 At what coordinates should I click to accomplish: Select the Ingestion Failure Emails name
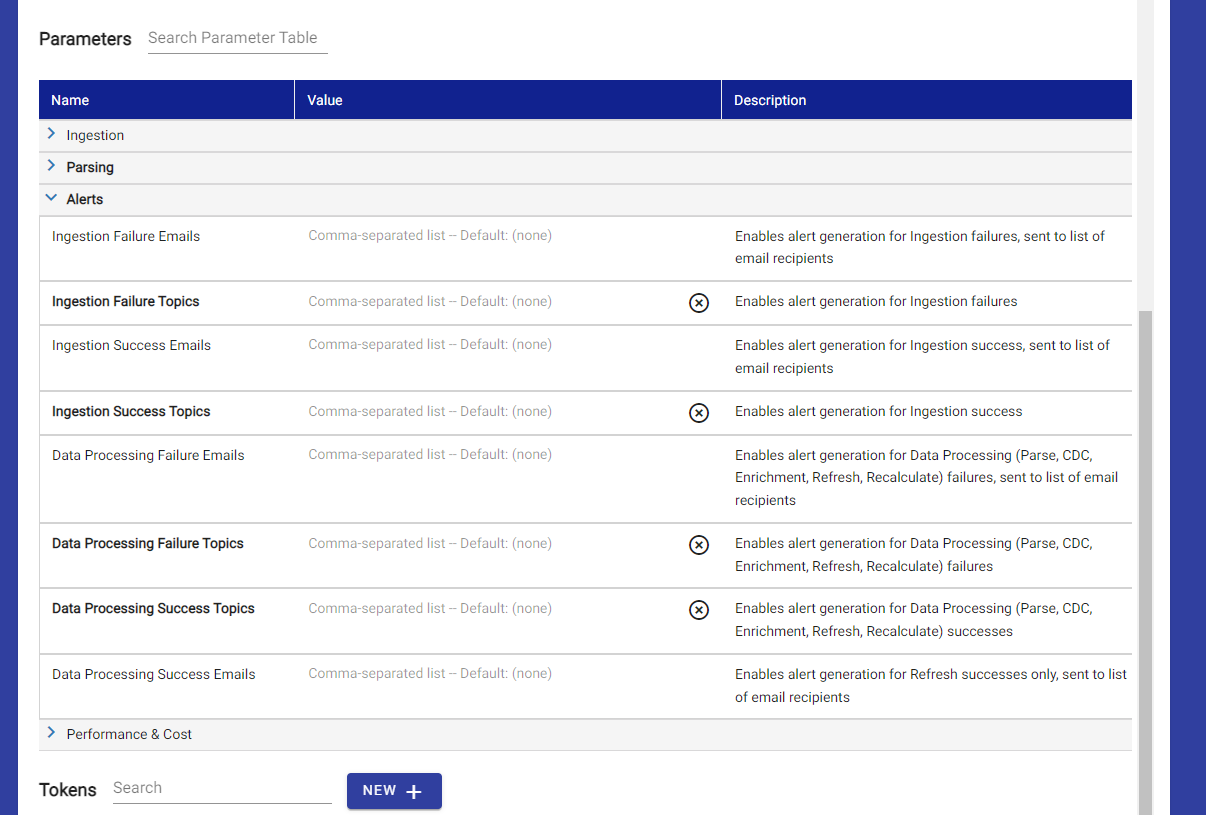pyautogui.click(x=126, y=237)
